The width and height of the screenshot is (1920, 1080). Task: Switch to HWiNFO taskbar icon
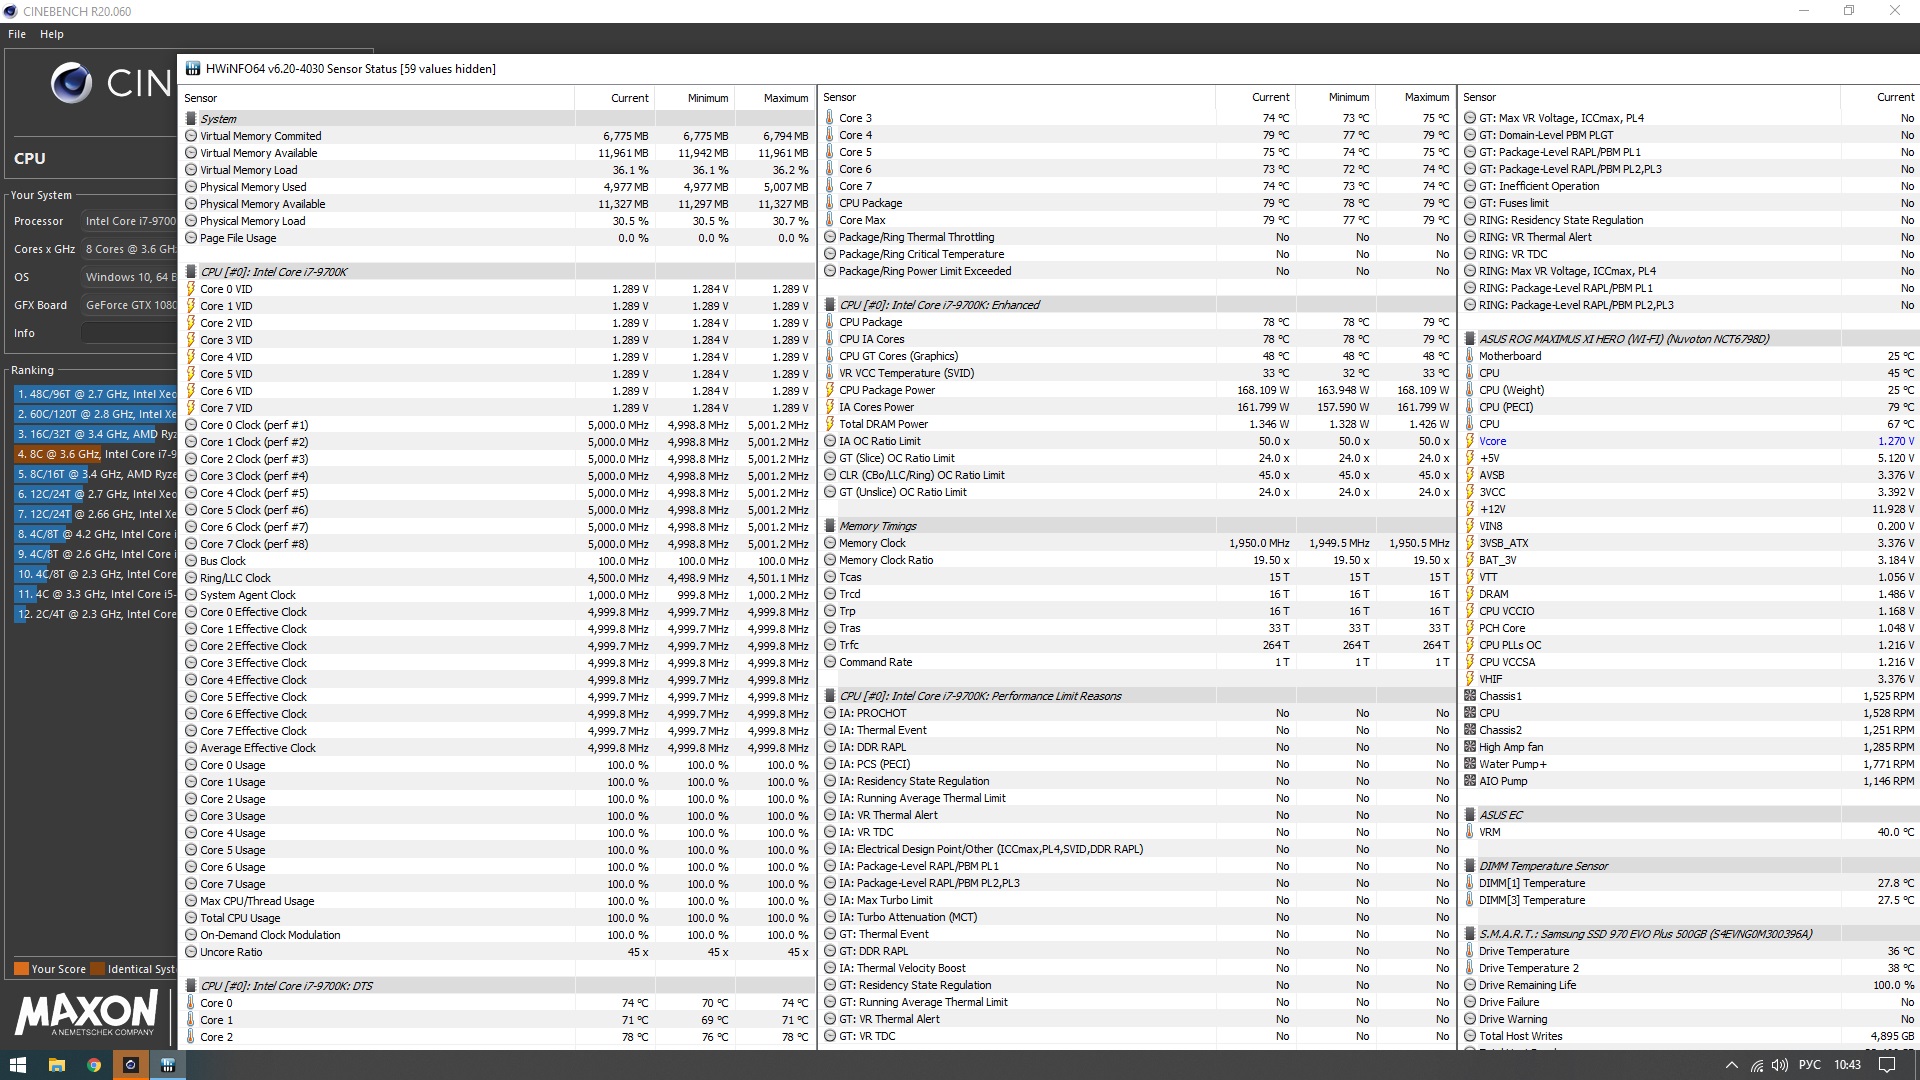tap(167, 1065)
